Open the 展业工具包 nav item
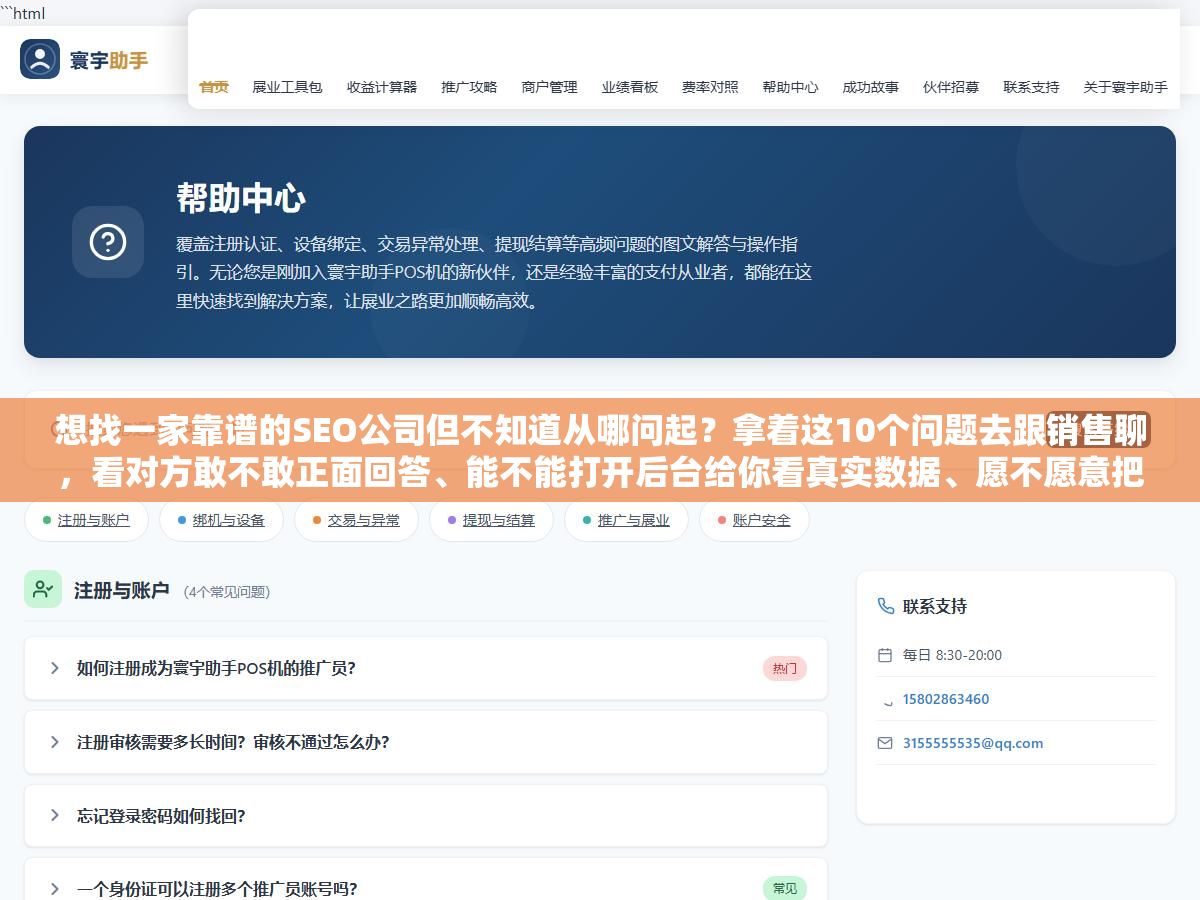 tap(287, 87)
